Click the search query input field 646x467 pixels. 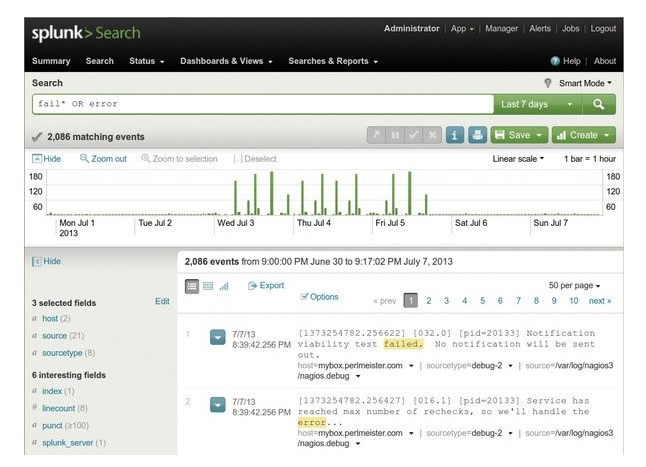pos(260,104)
